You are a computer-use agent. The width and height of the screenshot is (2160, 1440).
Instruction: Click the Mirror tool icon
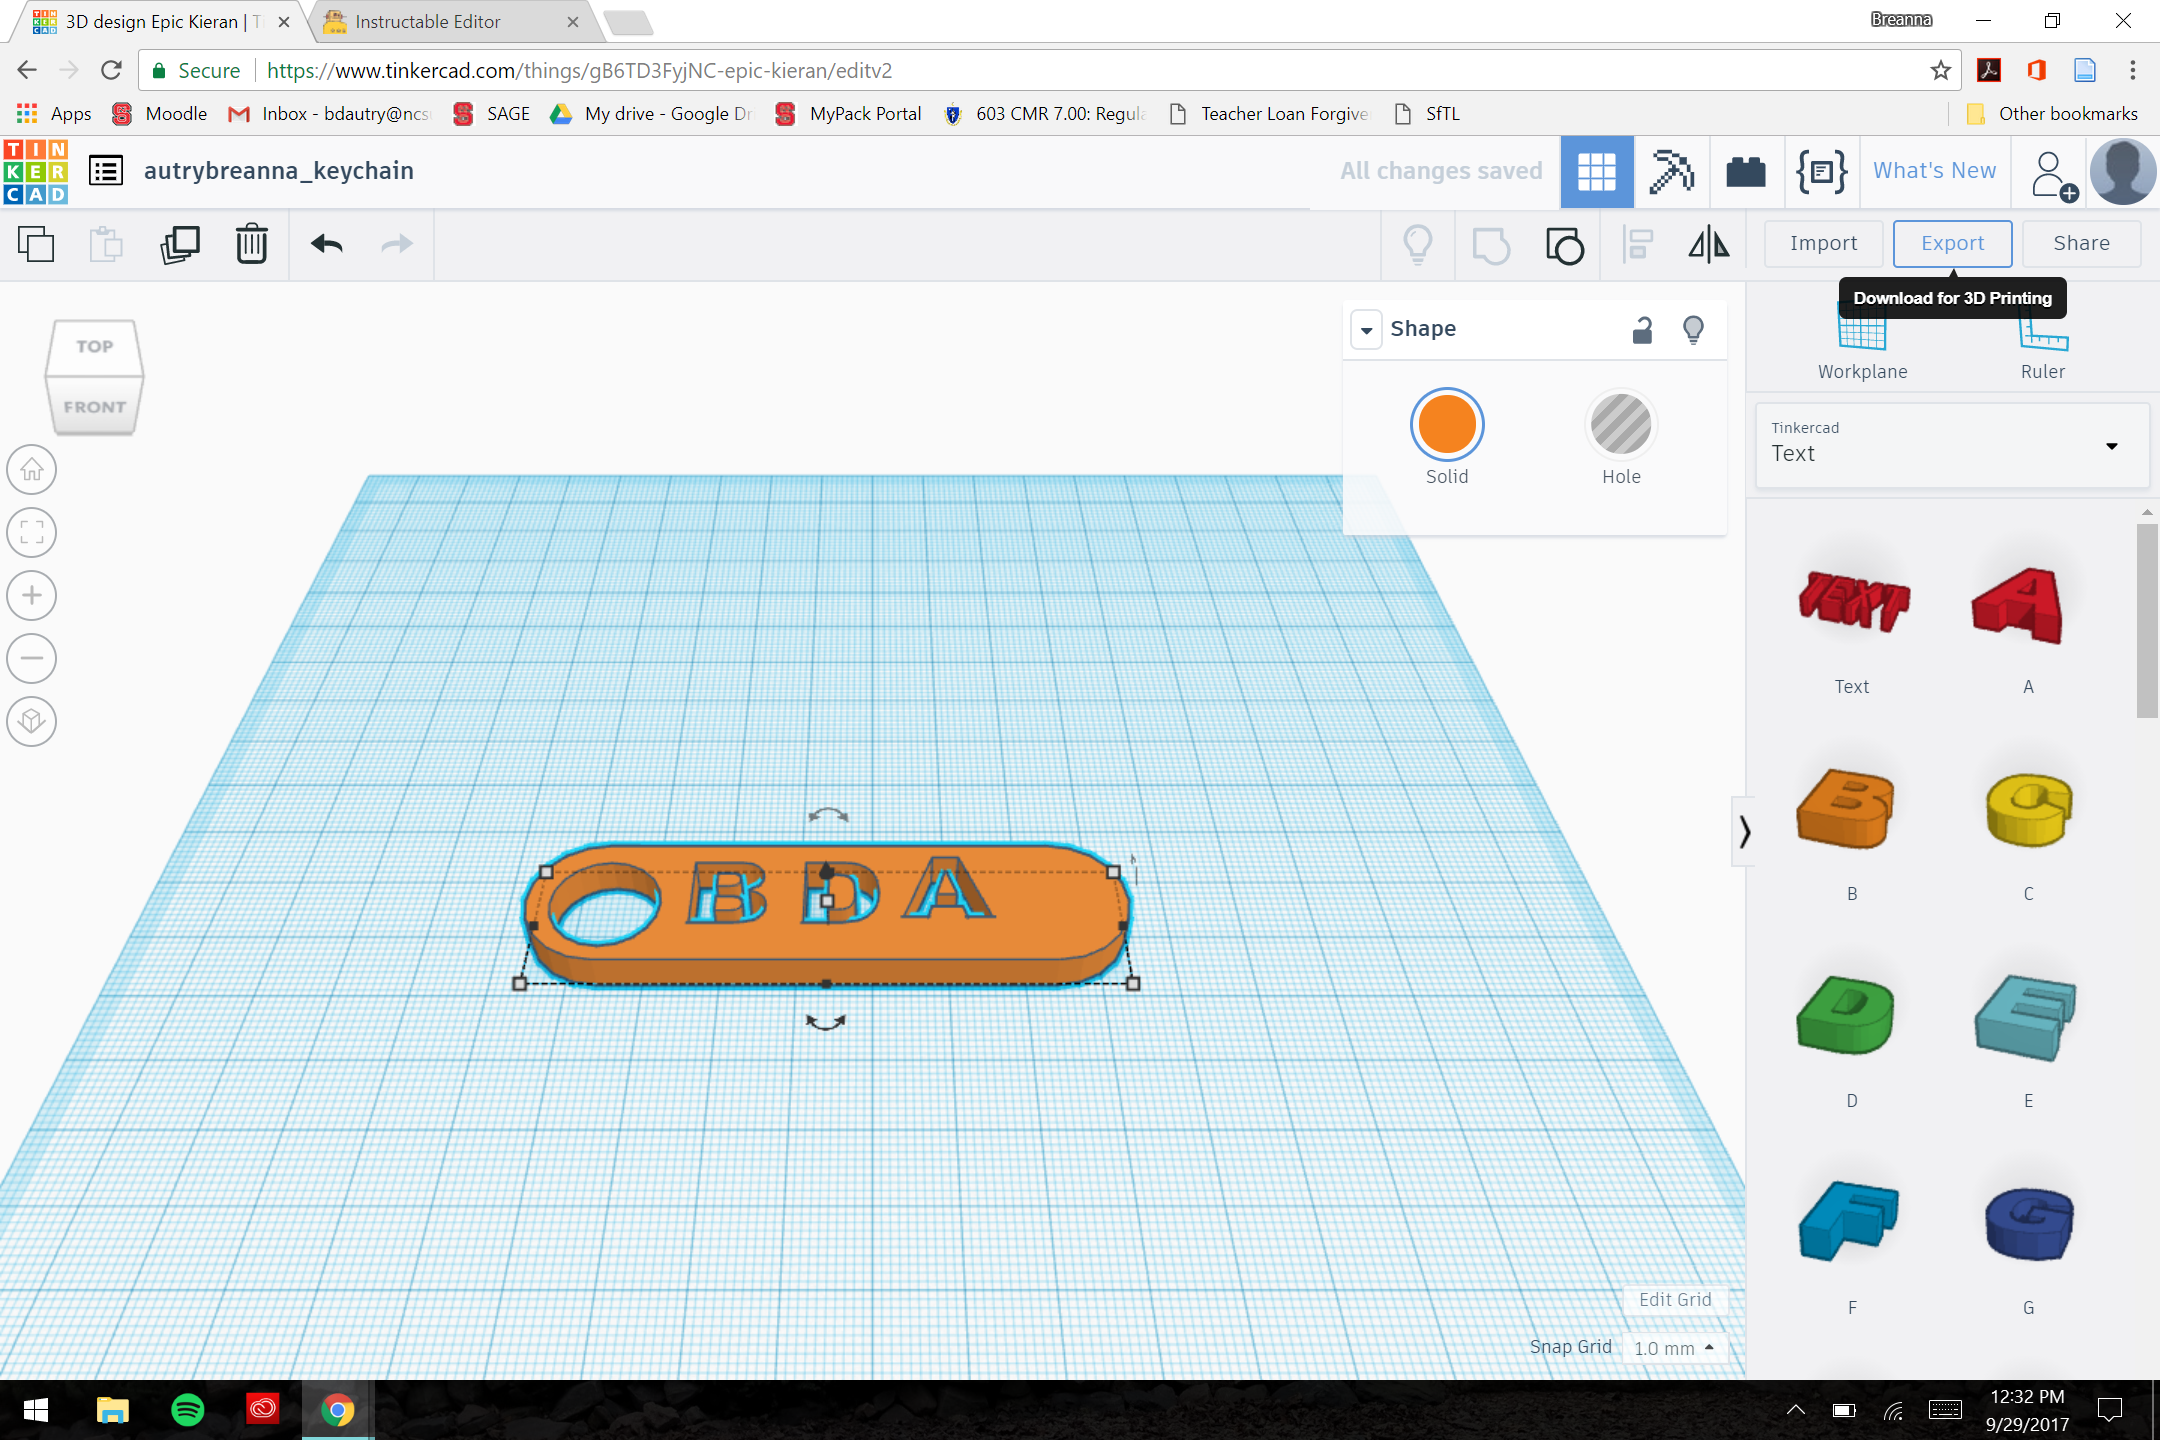[x=1708, y=245]
